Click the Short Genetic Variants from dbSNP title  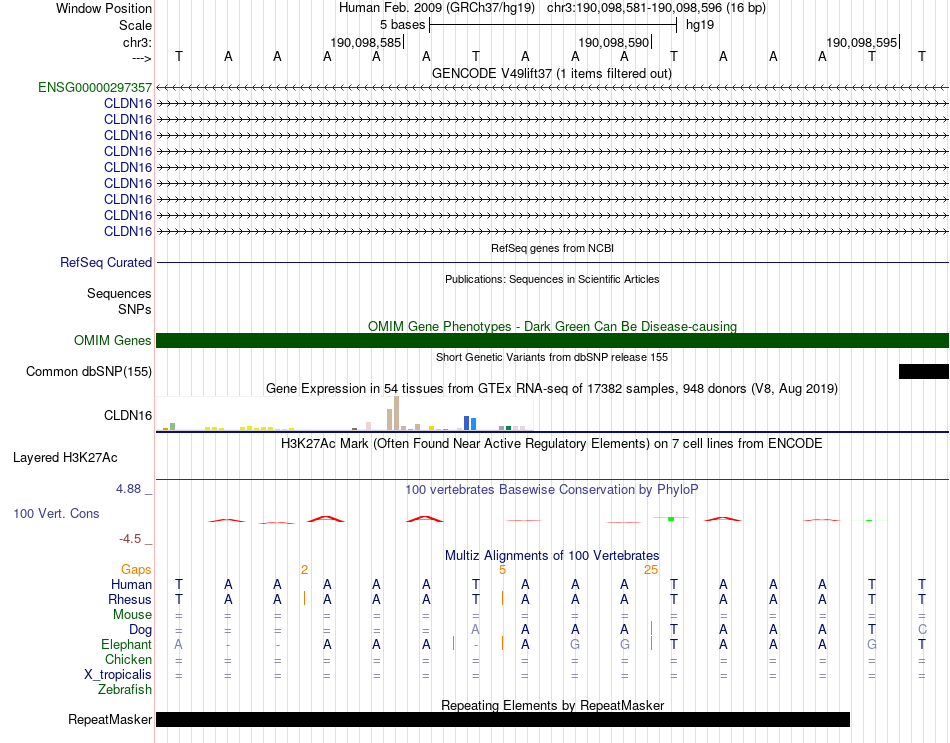tap(552, 357)
